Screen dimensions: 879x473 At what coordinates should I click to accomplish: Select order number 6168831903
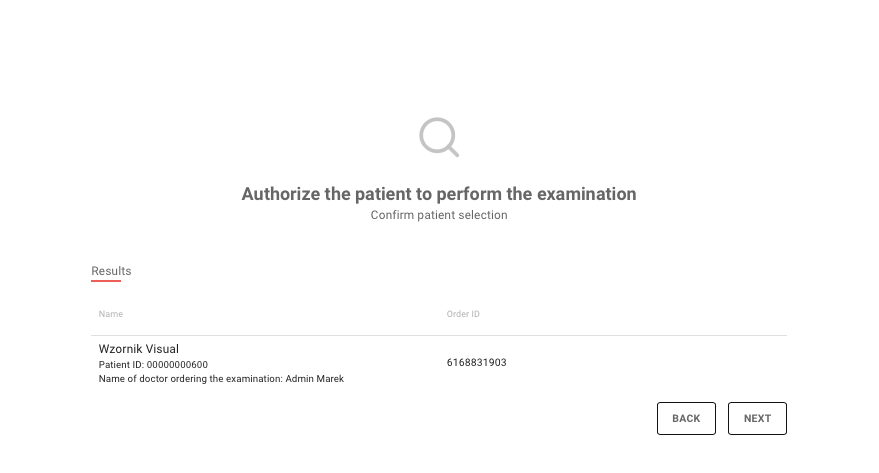(476, 363)
